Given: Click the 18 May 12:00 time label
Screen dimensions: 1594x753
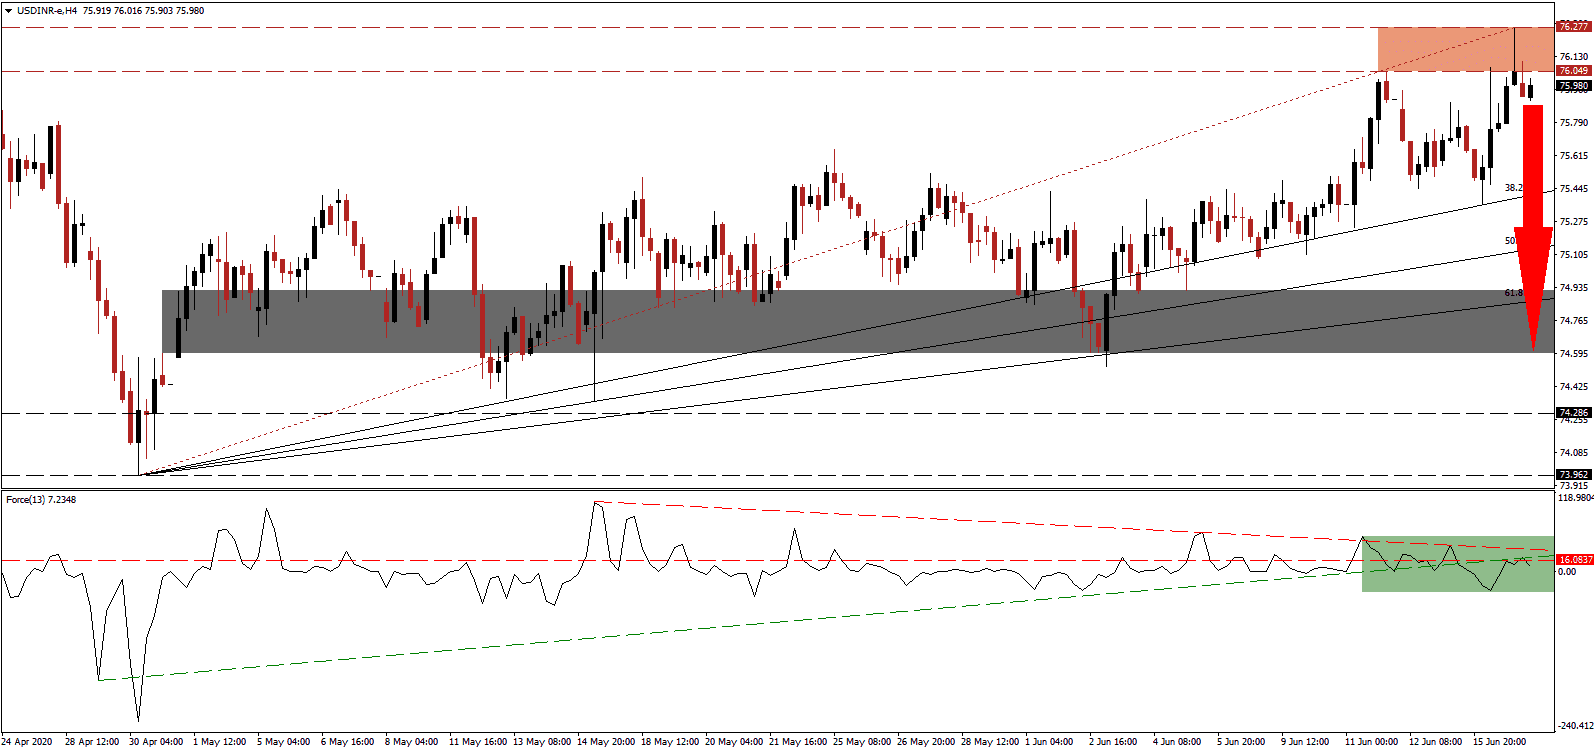Looking at the screenshot, I should pos(669,742).
